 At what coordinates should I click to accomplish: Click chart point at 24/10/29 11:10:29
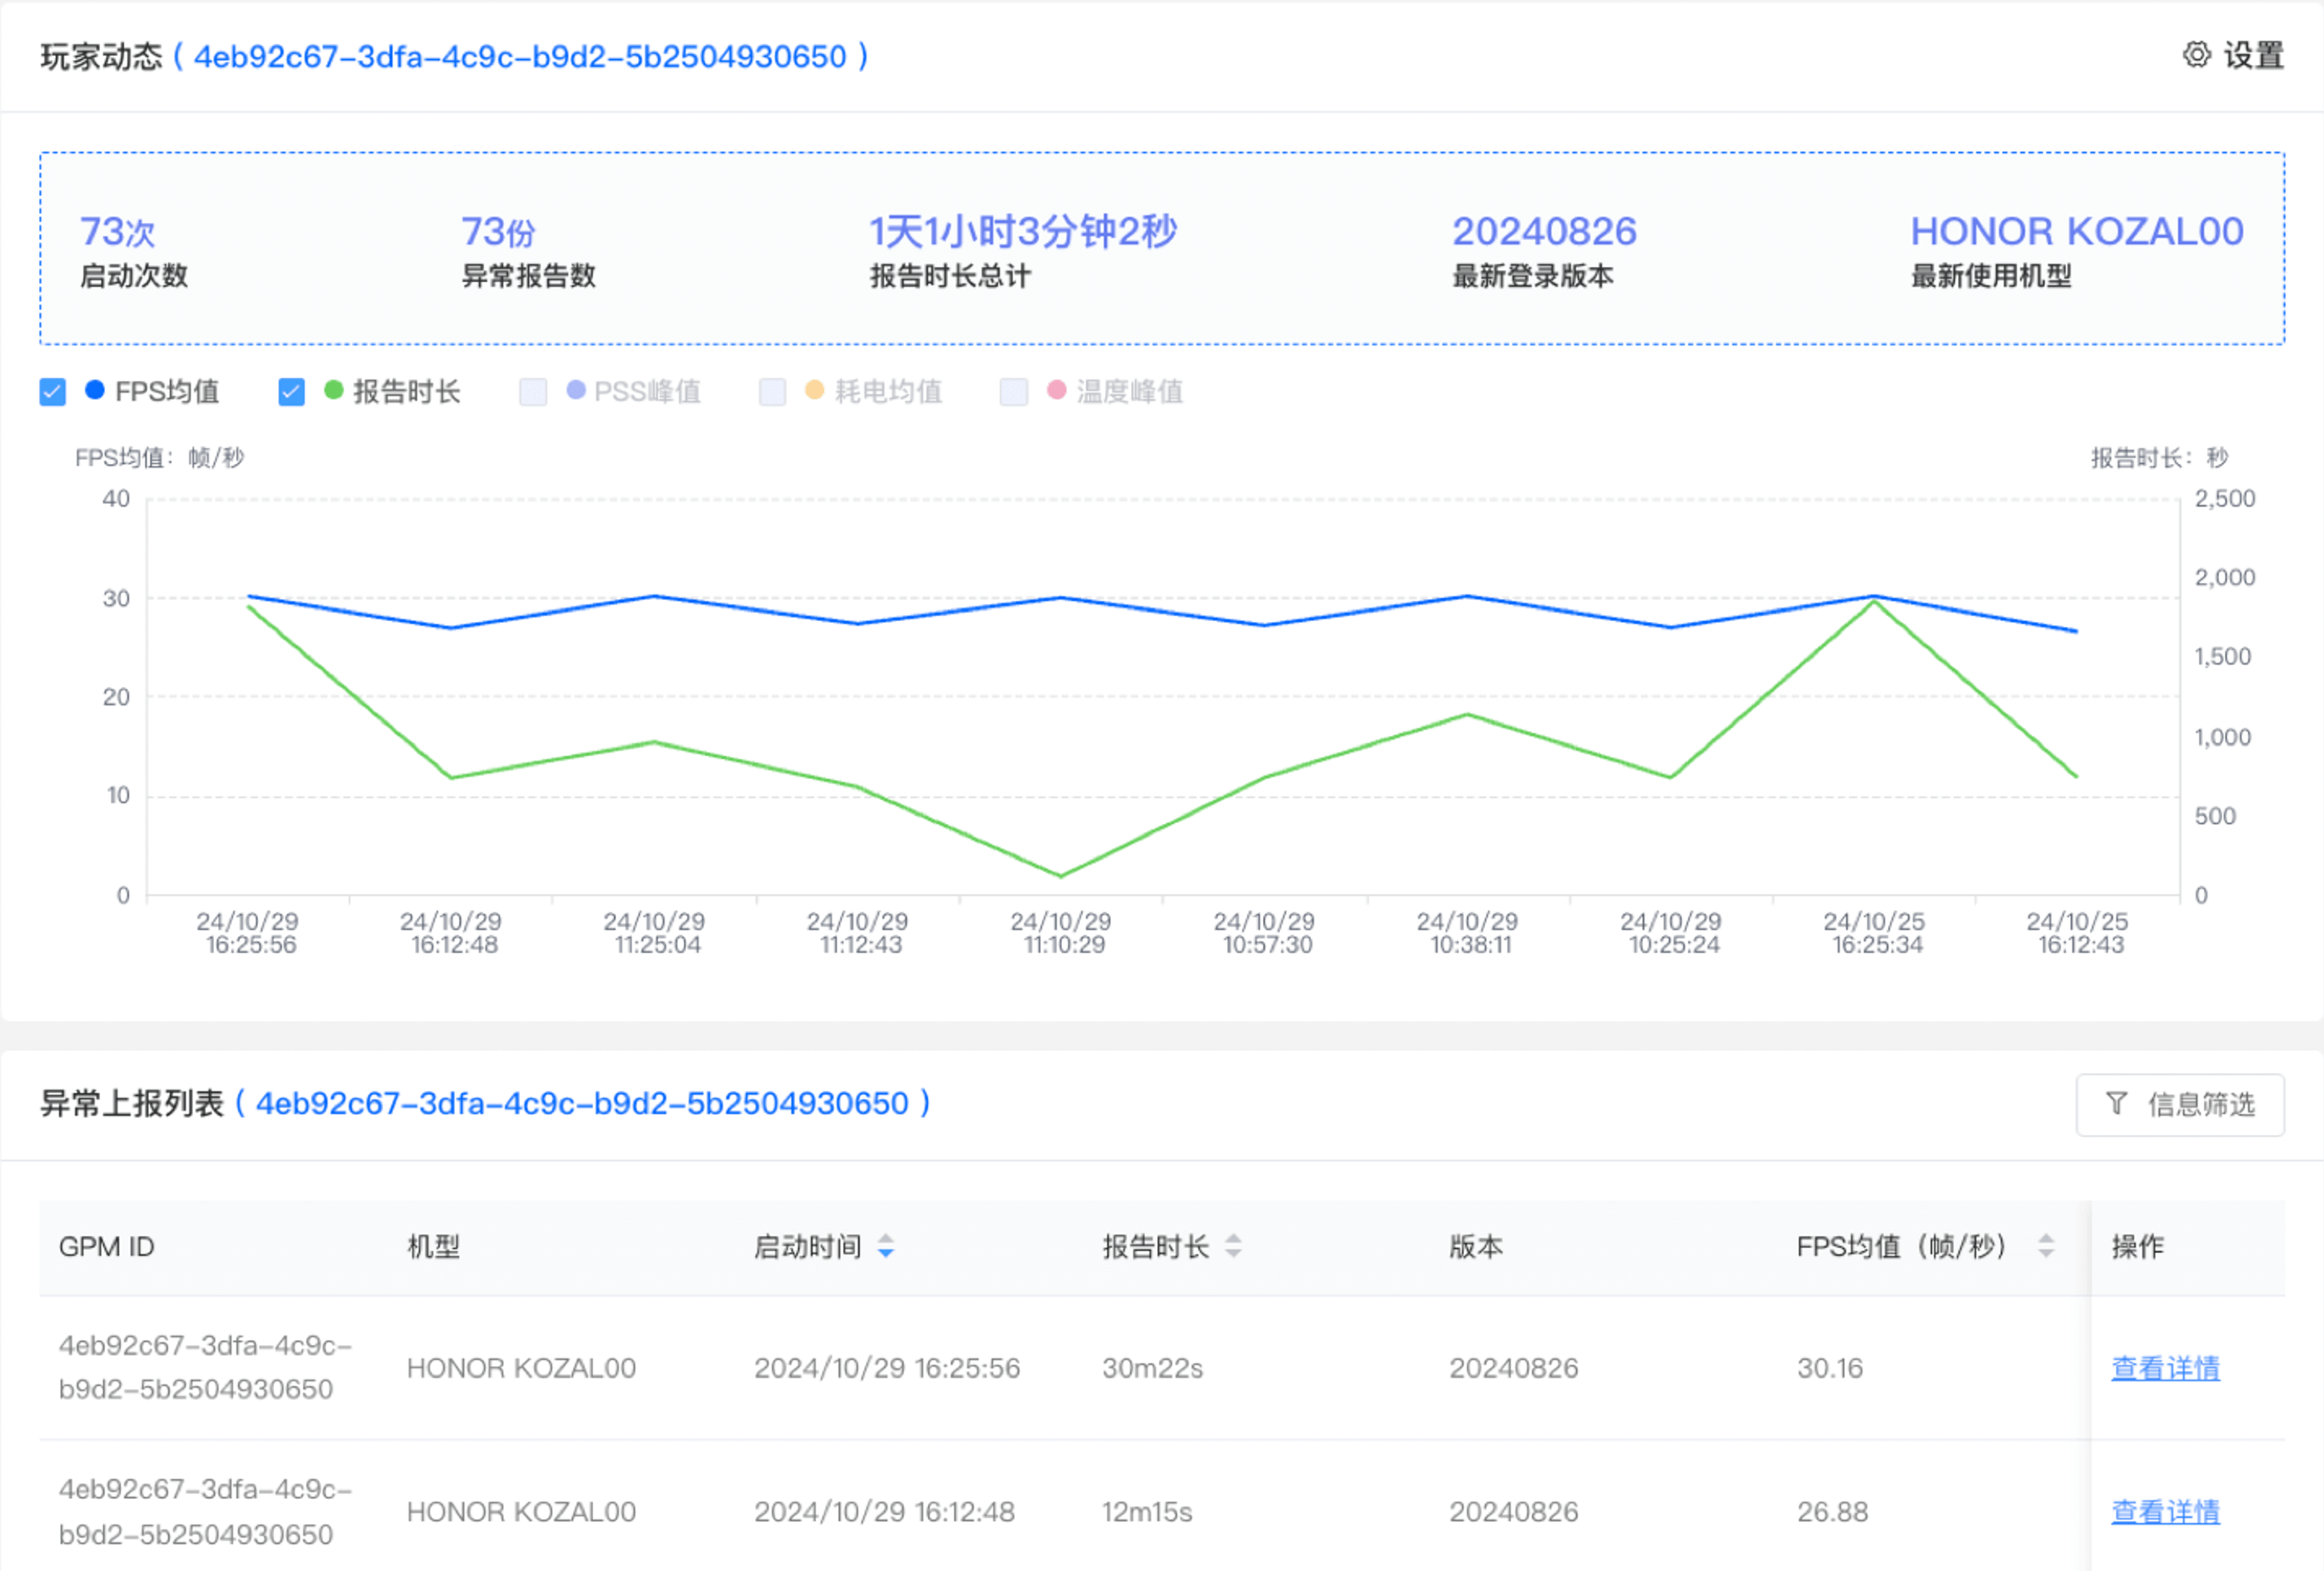point(1061,876)
